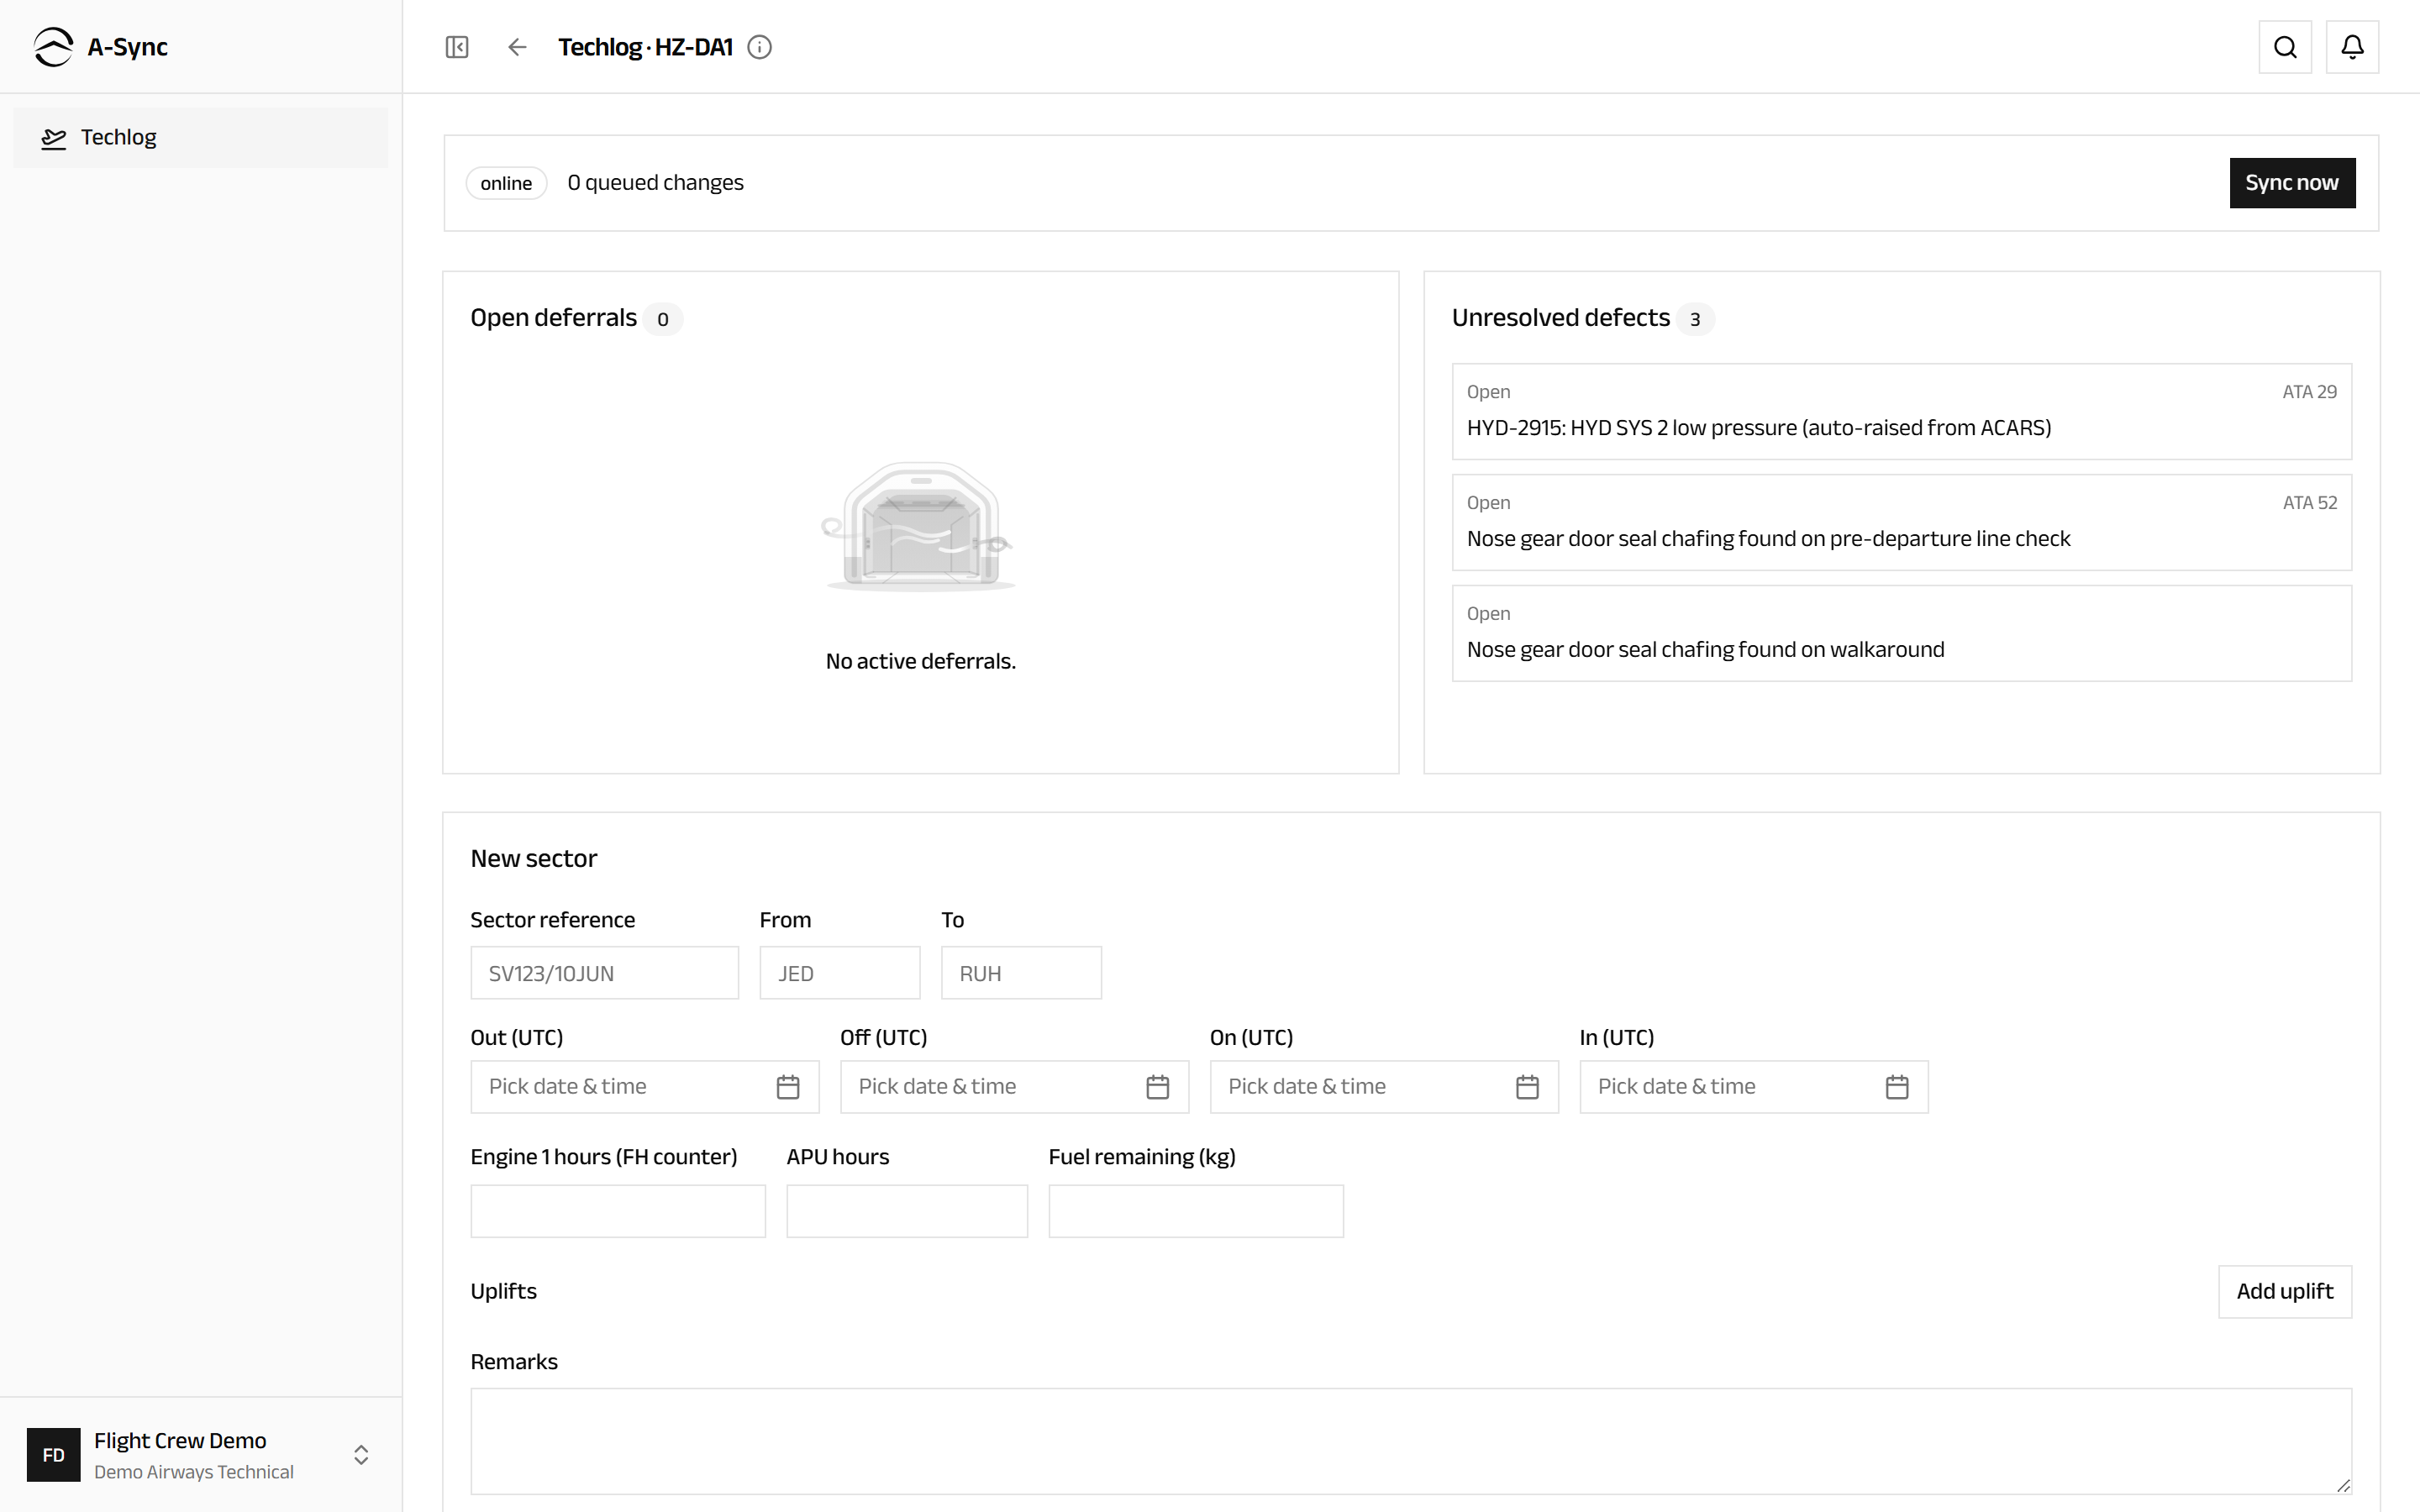Click the FD avatar badge
The image size is (2420, 1512).
tap(54, 1455)
